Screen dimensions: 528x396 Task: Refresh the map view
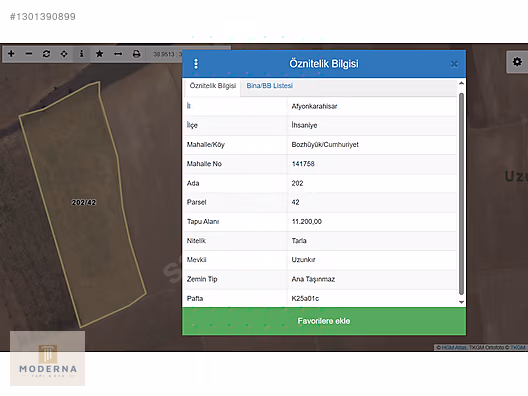46,54
